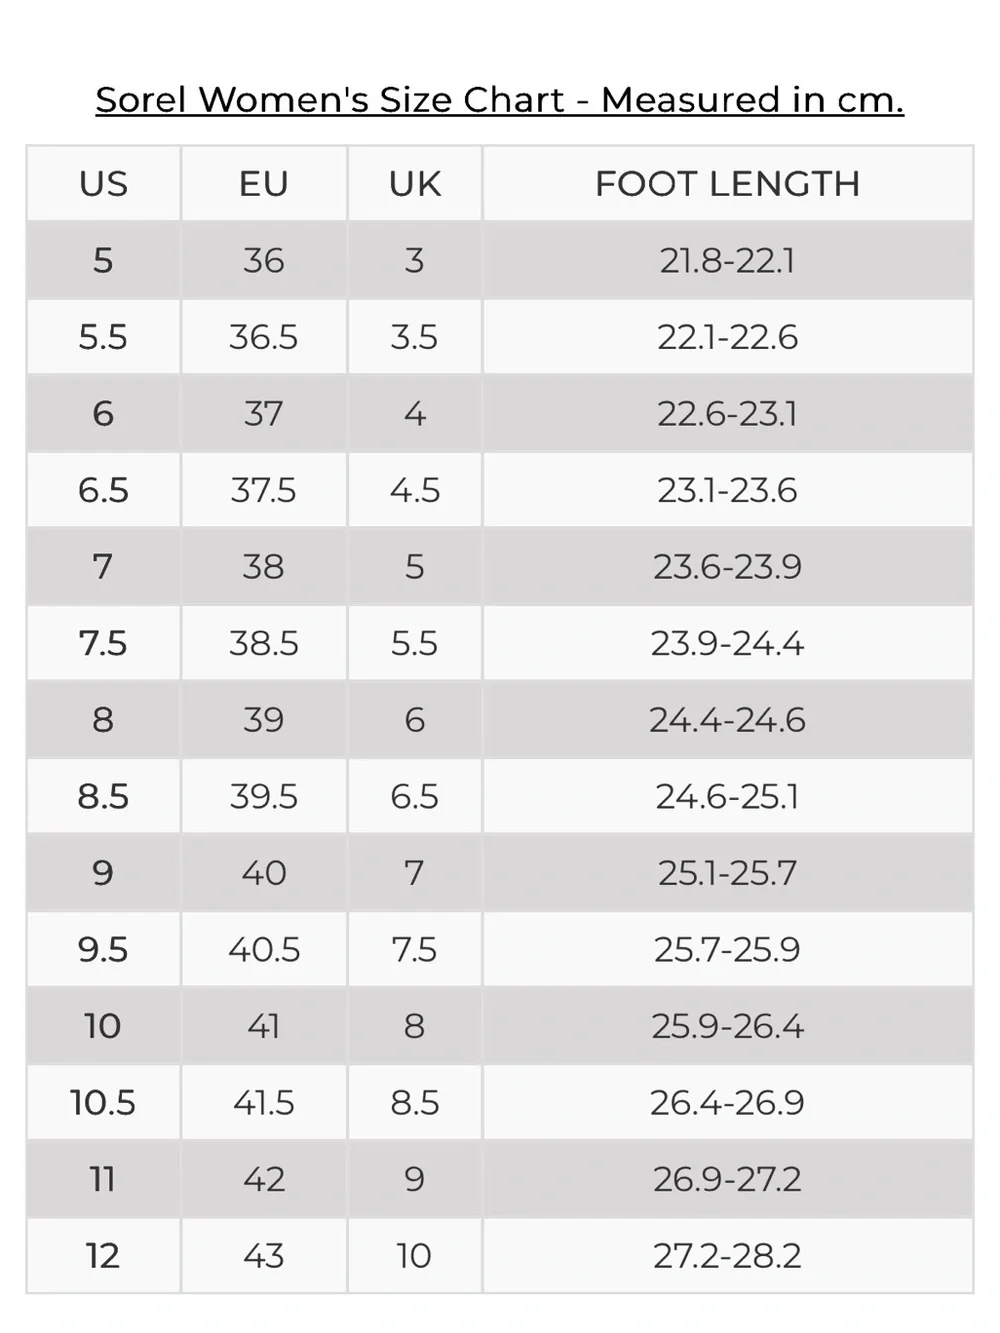The width and height of the screenshot is (1000, 1333).
Task: Select the EU column header
Action: pos(264,184)
